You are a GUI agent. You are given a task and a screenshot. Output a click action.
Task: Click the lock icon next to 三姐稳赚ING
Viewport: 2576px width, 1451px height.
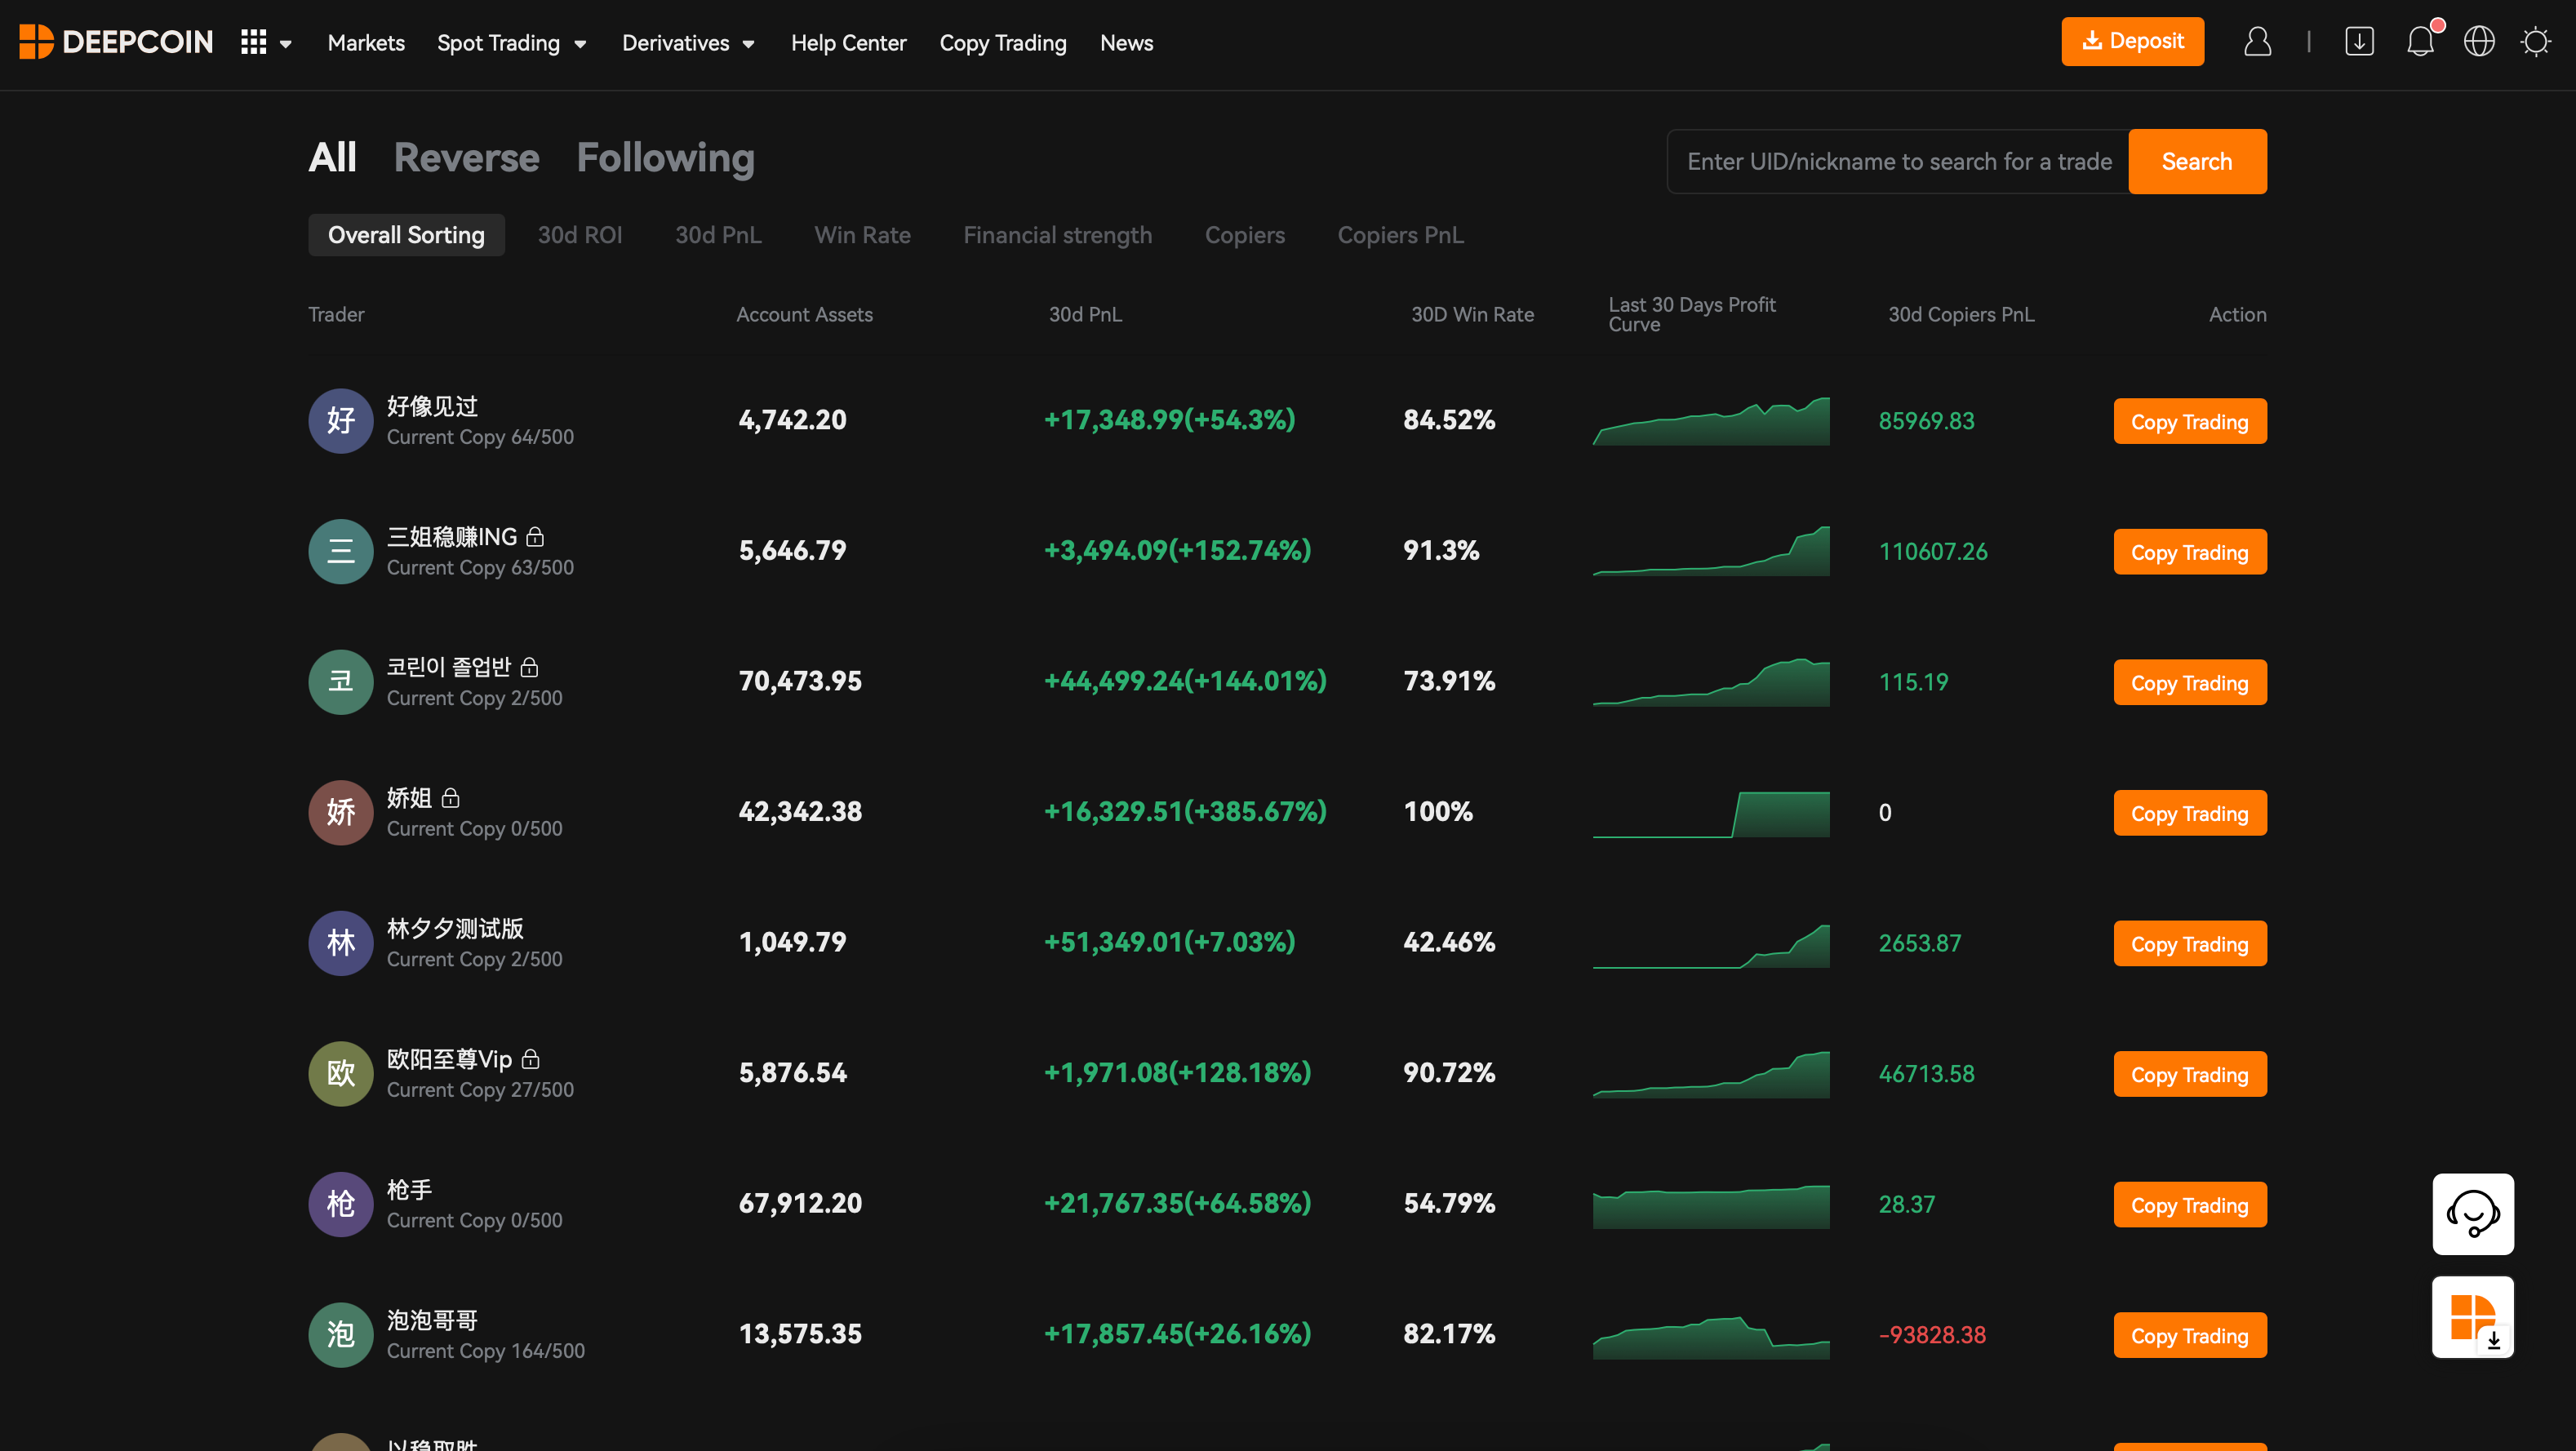point(535,537)
